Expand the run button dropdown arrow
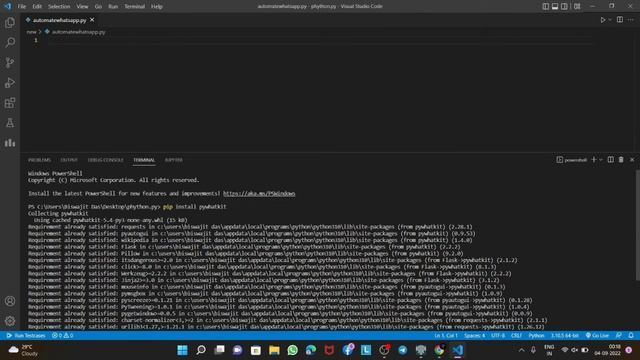This screenshot has width=640, height=360. 610,20
